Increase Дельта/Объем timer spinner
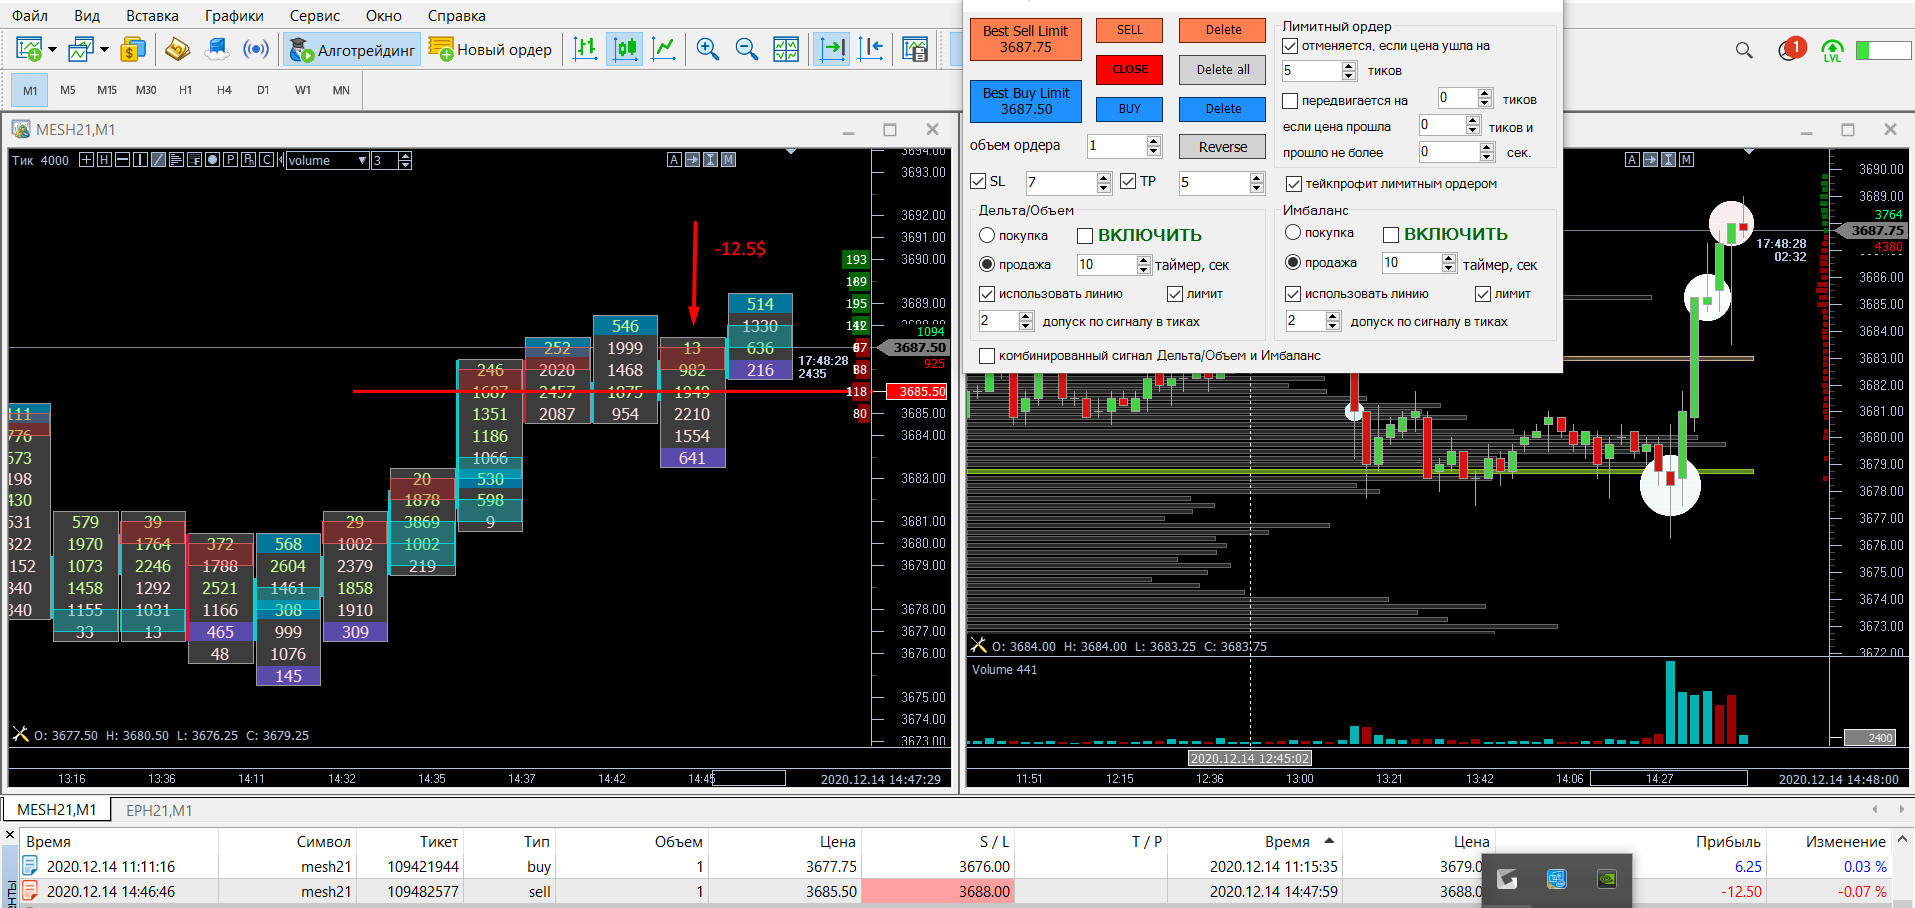This screenshot has width=1915, height=908. tap(1144, 260)
